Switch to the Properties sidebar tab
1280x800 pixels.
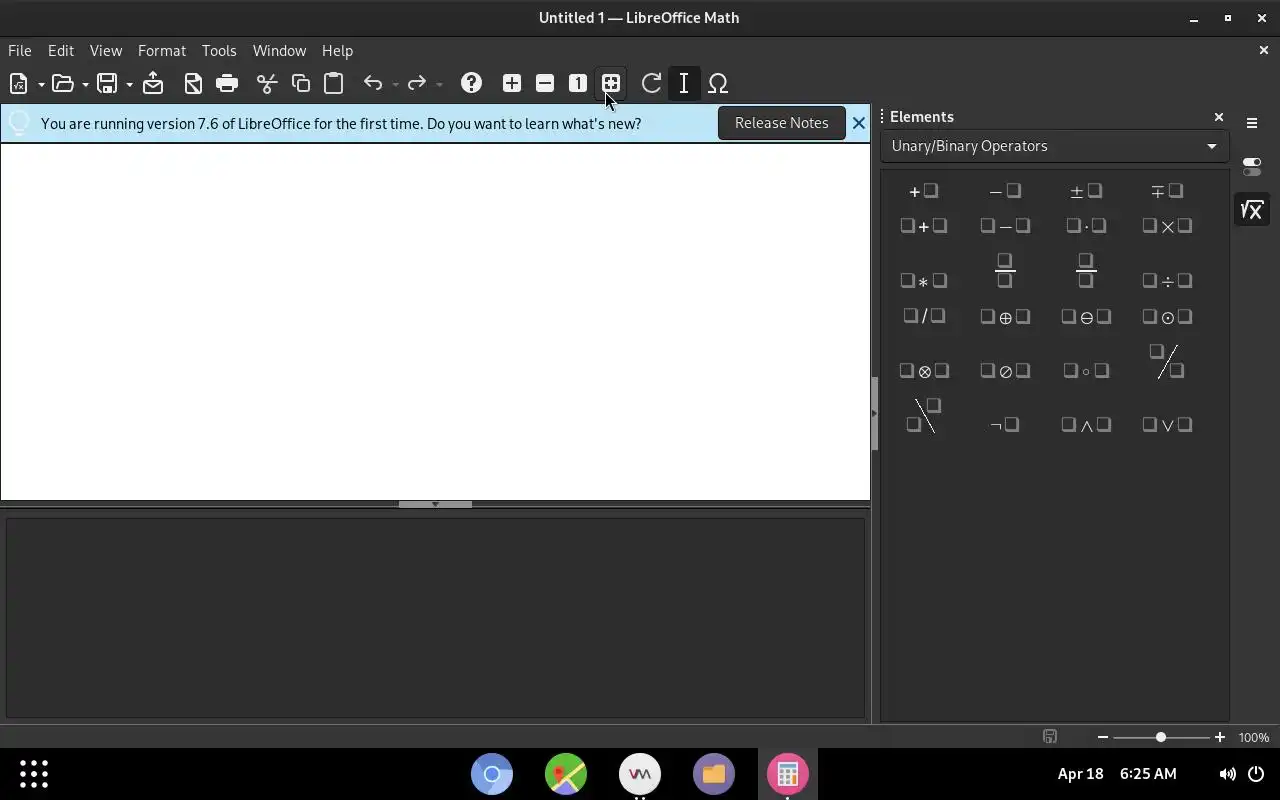pyautogui.click(x=1252, y=166)
